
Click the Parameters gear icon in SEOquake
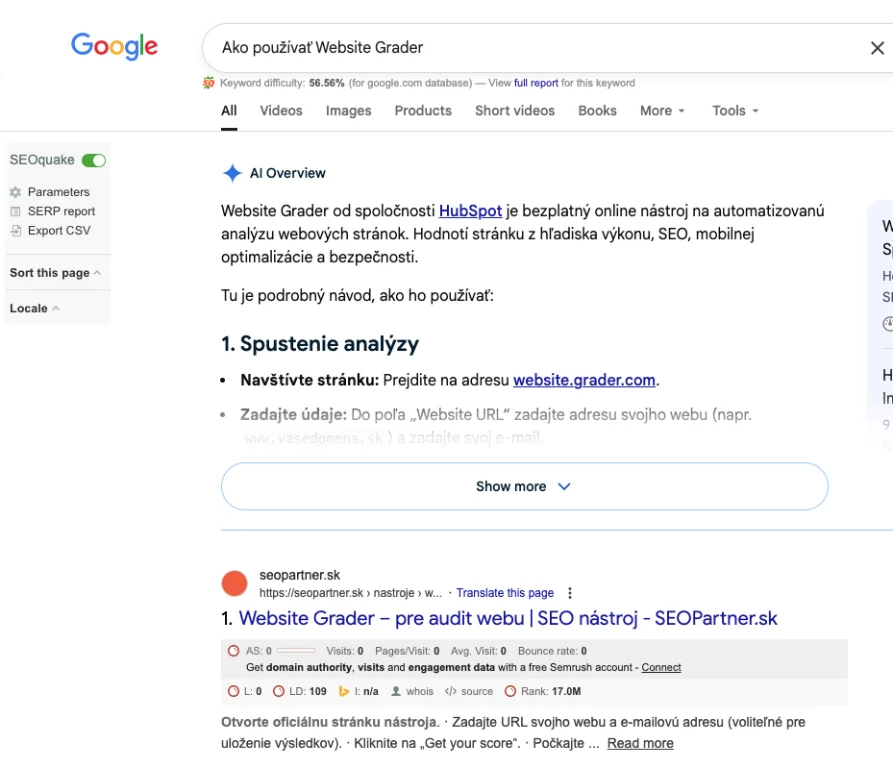(15, 192)
